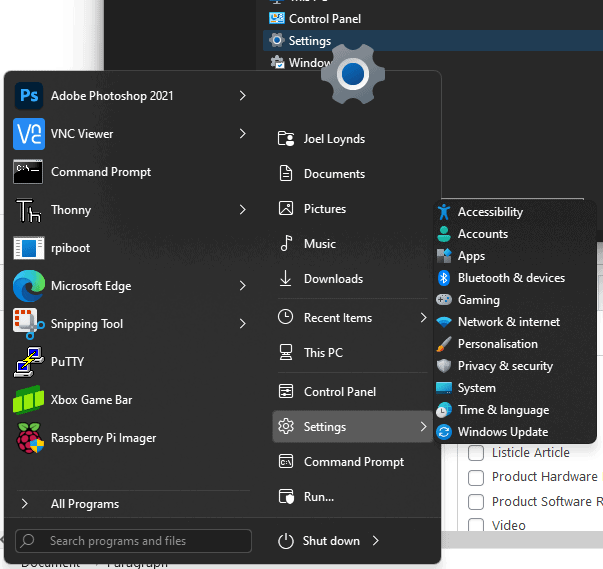Image resolution: width=603 pixels, height=569 pixels.
Task: Tick the Product Software checkbox
Action: [476, 502]
